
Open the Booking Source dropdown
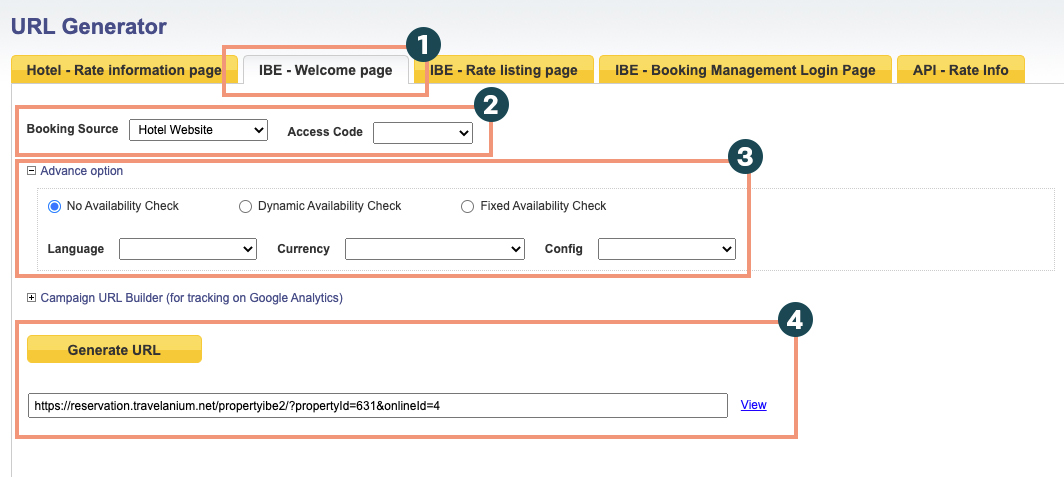tap(198, 130)
